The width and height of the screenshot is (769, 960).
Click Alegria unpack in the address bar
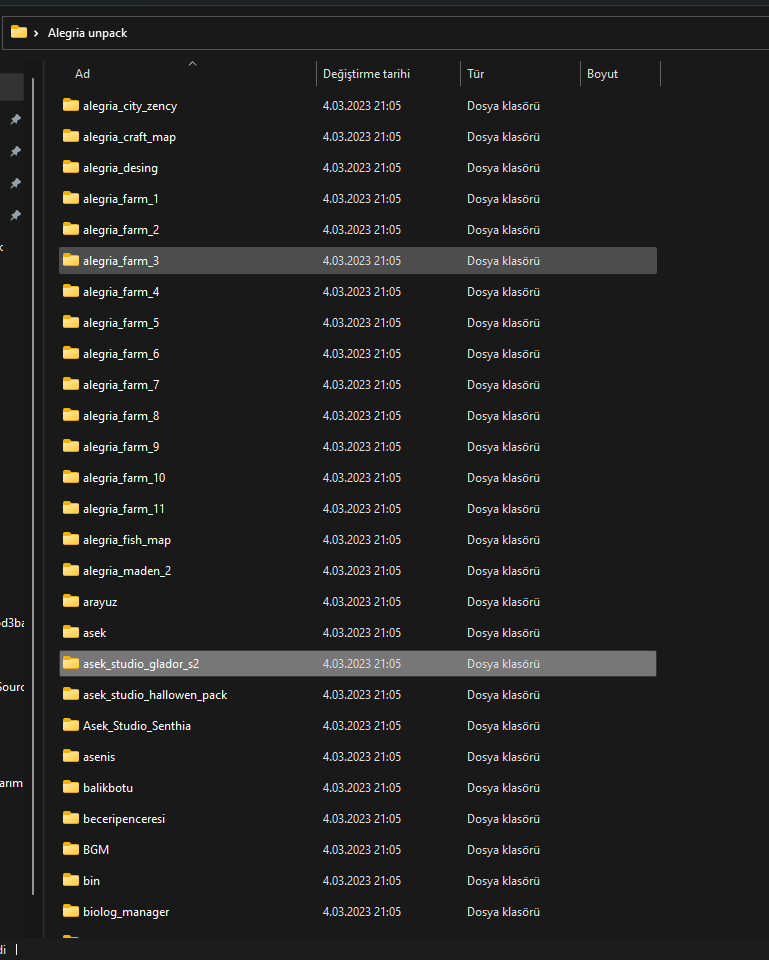point(88,33)
